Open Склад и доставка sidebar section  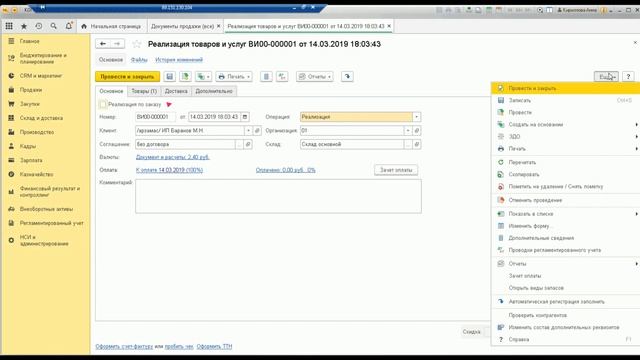click(41, 118)
